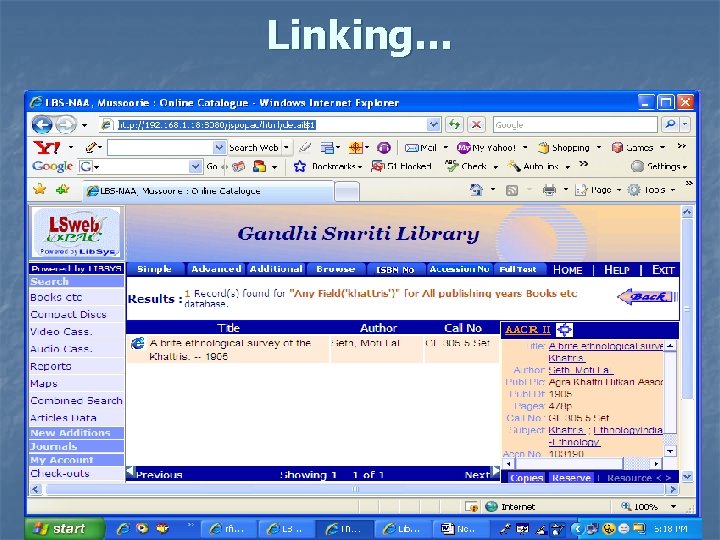Image resolution: width=720 pixels, height=540 pixels.
Task: Click the Home page icon
Action: click(x=477, y=190)
